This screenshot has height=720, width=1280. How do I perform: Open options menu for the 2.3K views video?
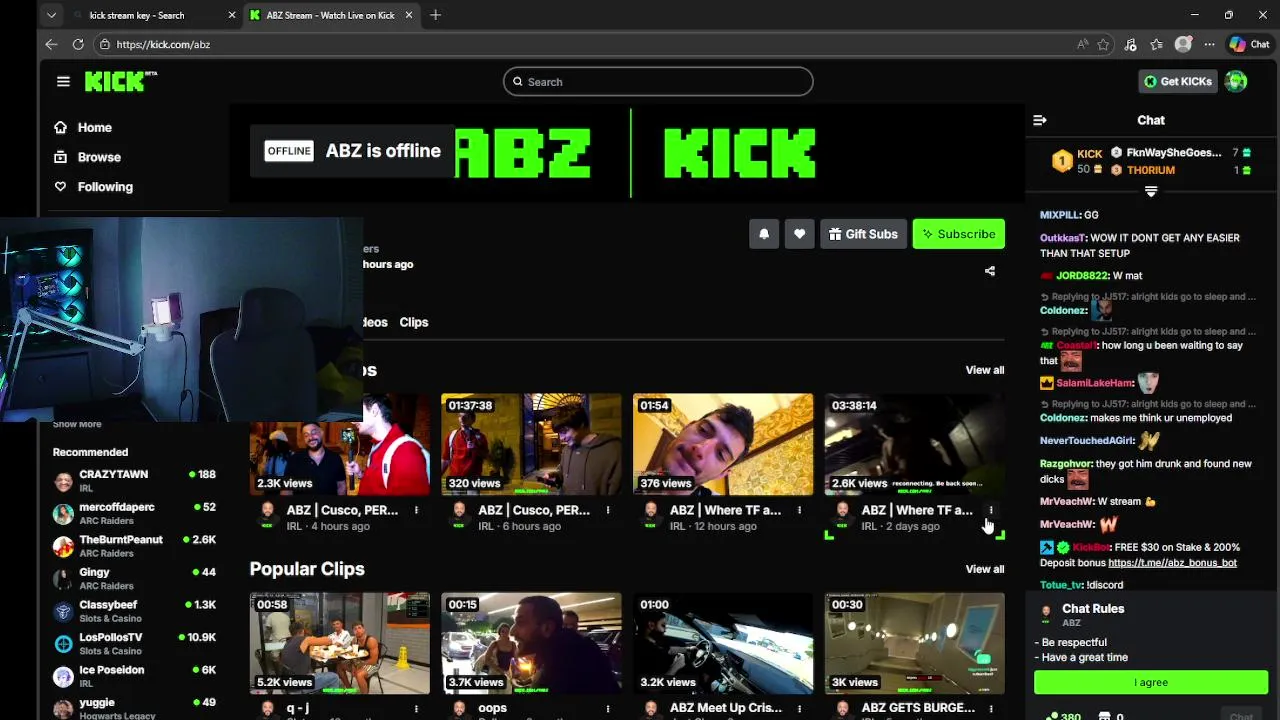416,510
